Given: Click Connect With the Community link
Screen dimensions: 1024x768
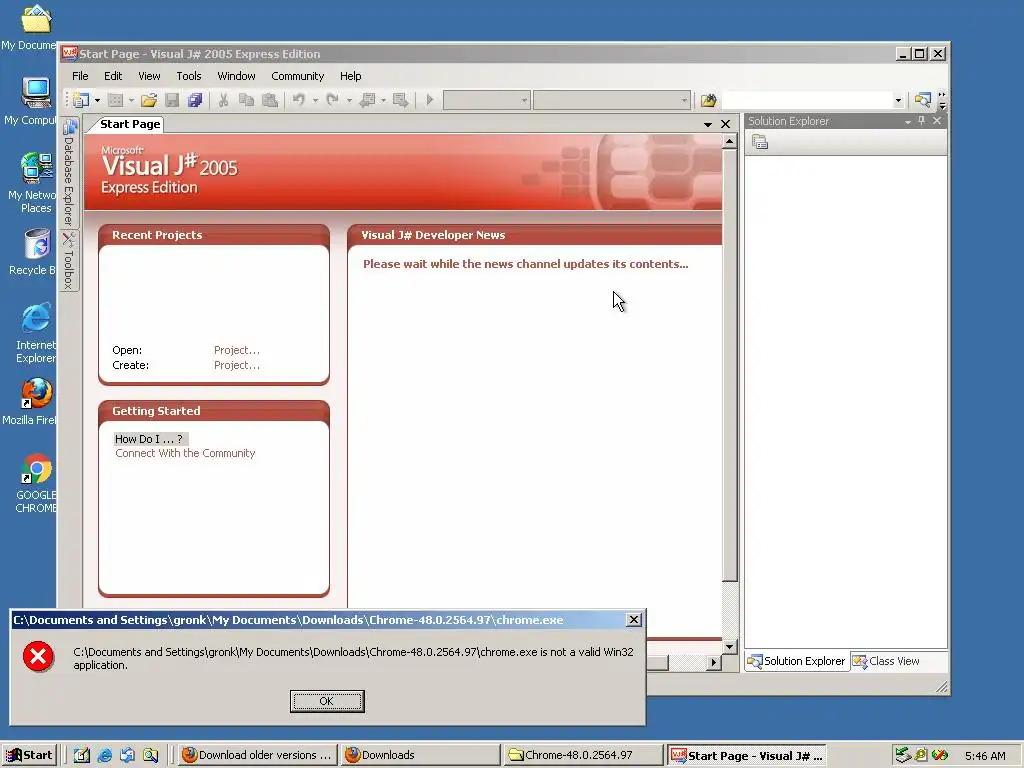Looking at the screenshot, I should 185,453.
